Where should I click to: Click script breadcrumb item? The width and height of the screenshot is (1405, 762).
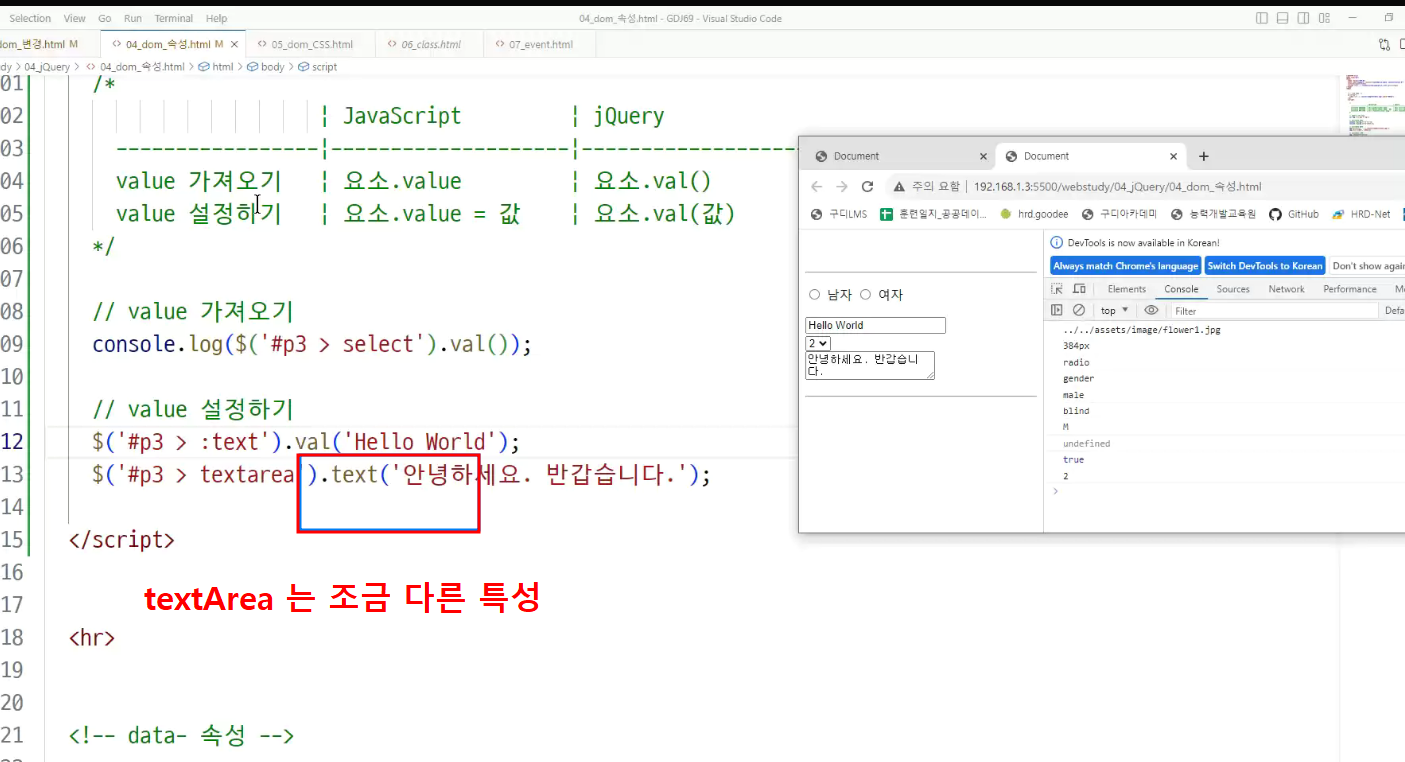coord(318,67)
